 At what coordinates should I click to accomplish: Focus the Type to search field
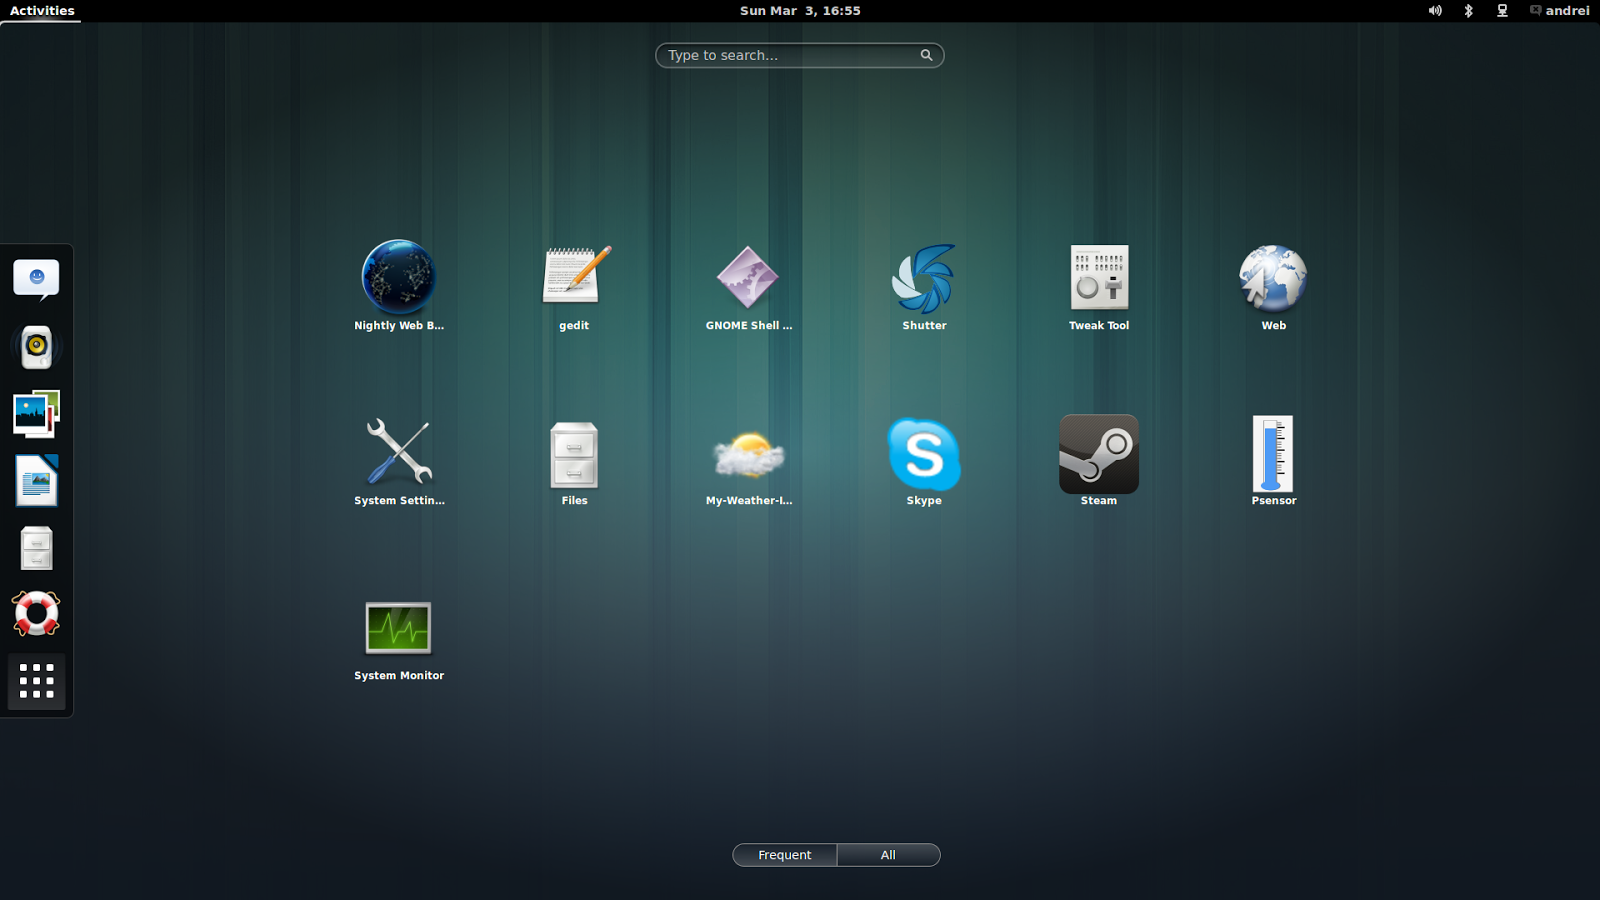tap(799, 55)
